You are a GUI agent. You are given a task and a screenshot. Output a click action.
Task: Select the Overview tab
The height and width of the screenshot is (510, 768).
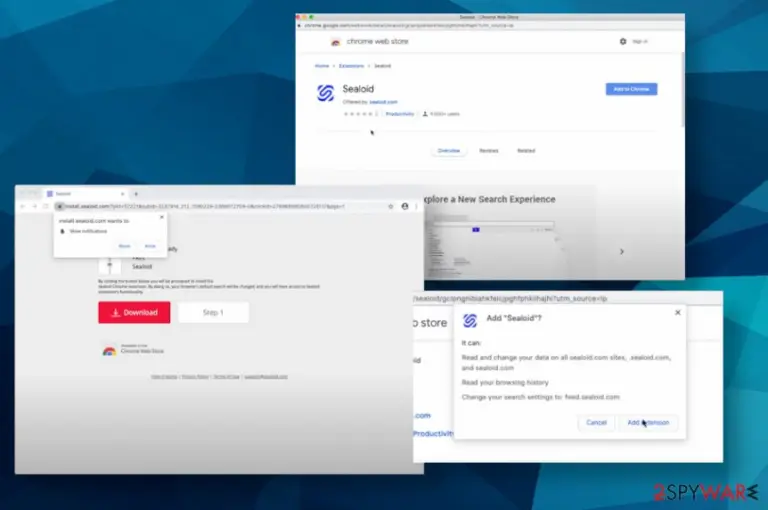(449, 151)
